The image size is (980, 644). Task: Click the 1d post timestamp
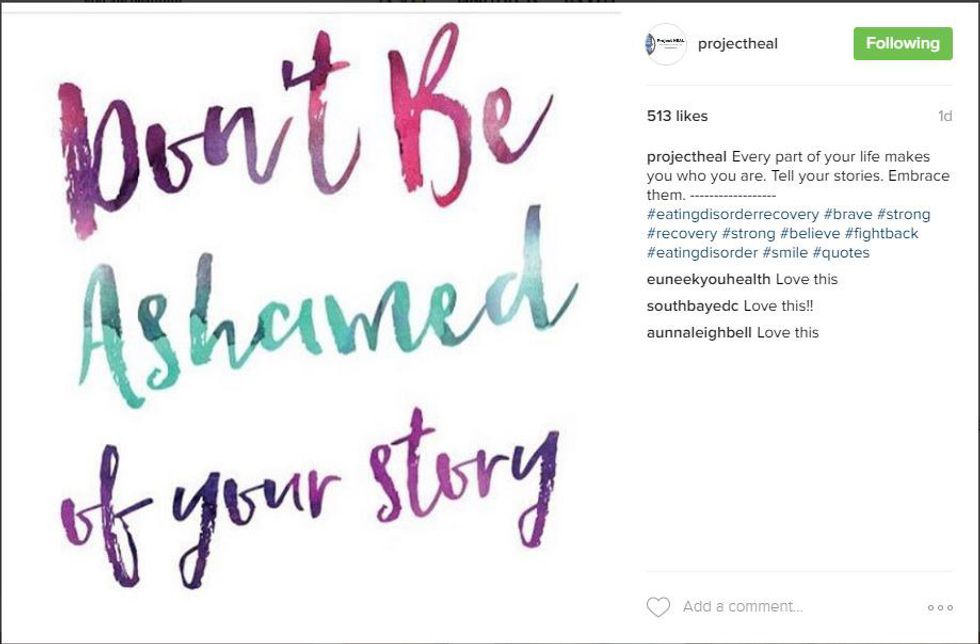[x=945, y=116]
